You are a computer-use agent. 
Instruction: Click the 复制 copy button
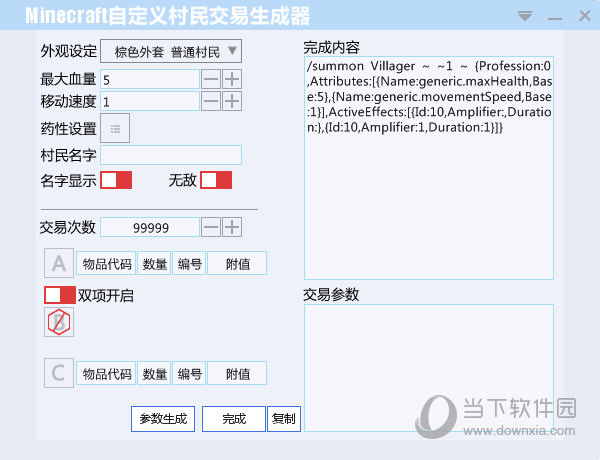tap(284, 419)
